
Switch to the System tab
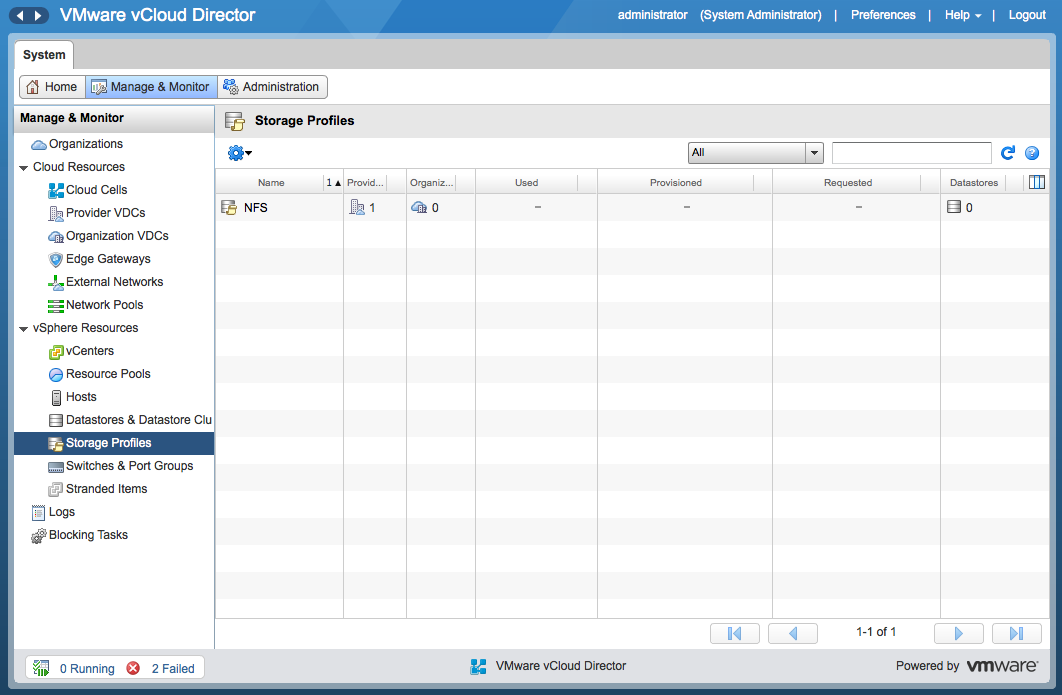click(x=44, y=55)
